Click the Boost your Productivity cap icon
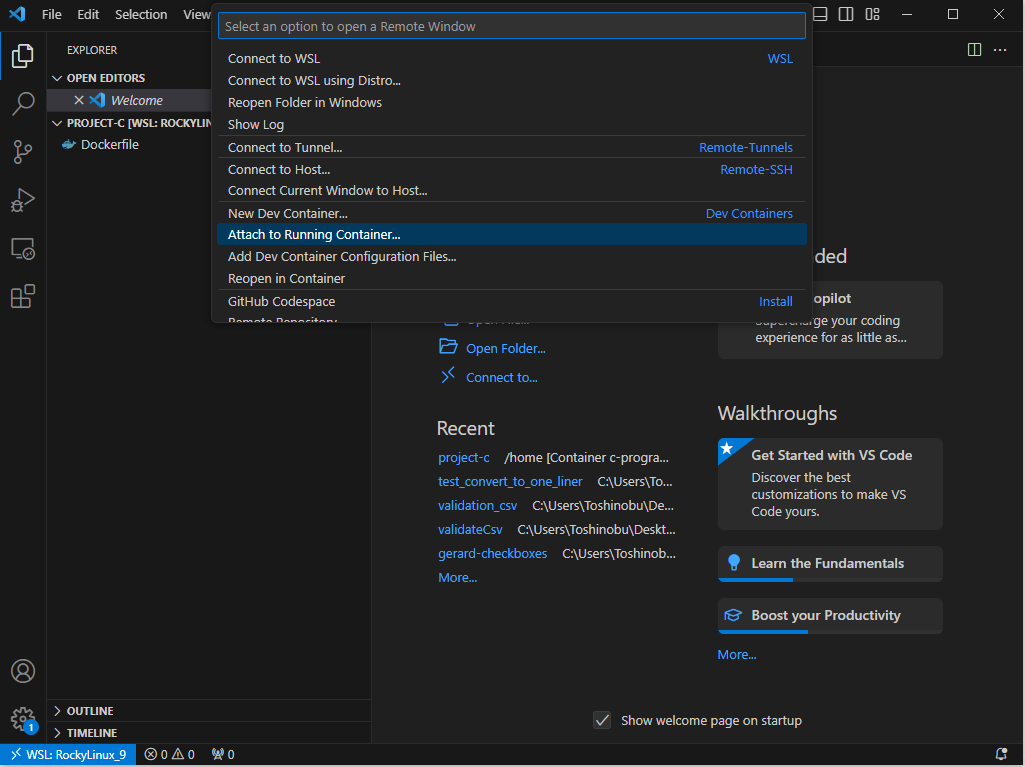 click(733, 615)
